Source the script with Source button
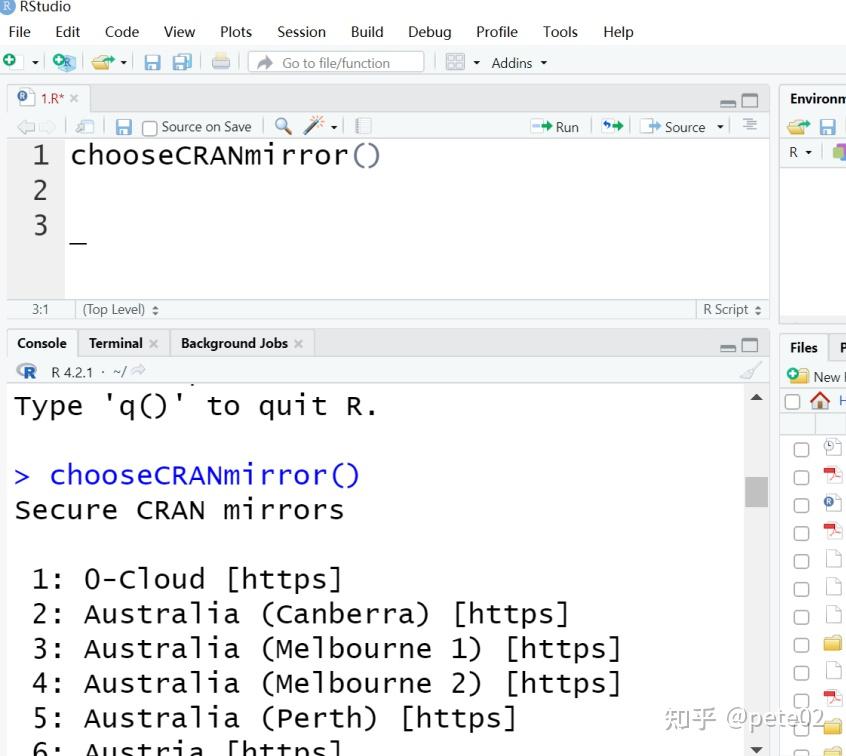Screen dimensions: 846x756 pyautogui.click(x=673, y=127)
